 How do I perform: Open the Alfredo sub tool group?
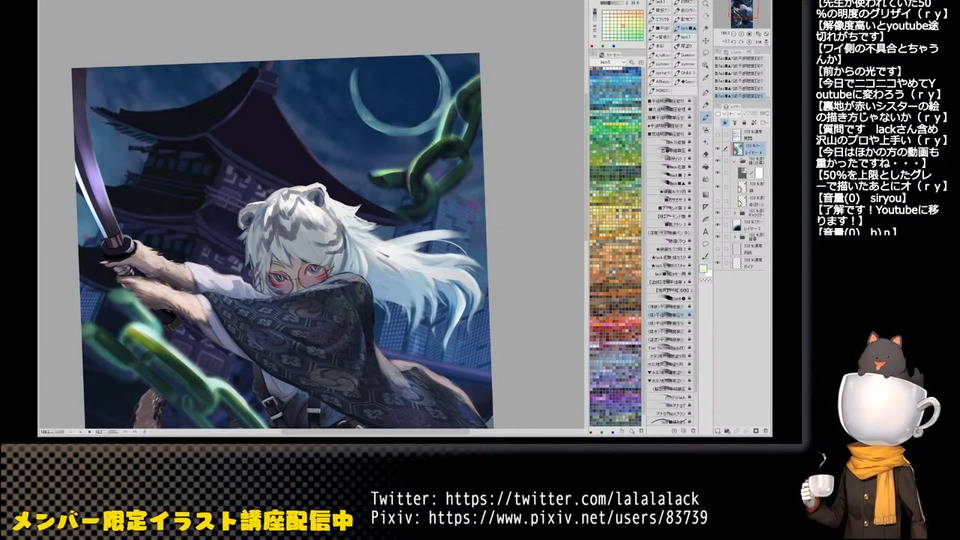coord(659,82)
